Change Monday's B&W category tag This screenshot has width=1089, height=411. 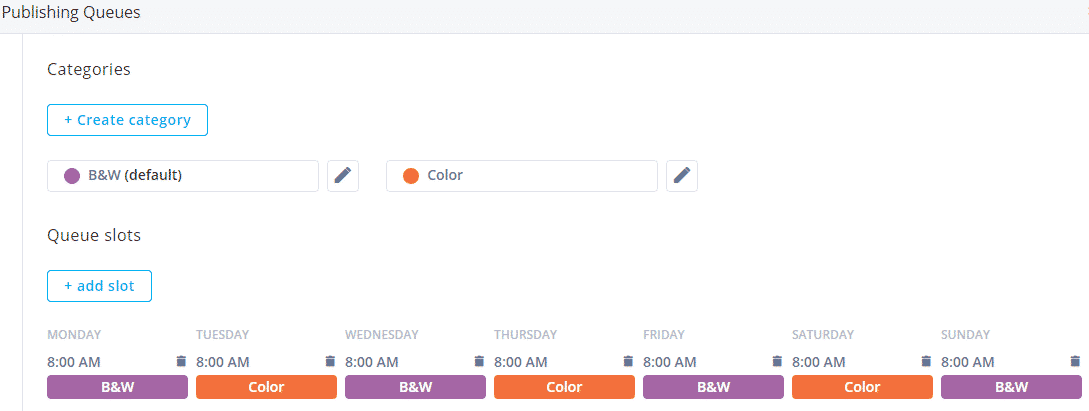click(117, 387)
